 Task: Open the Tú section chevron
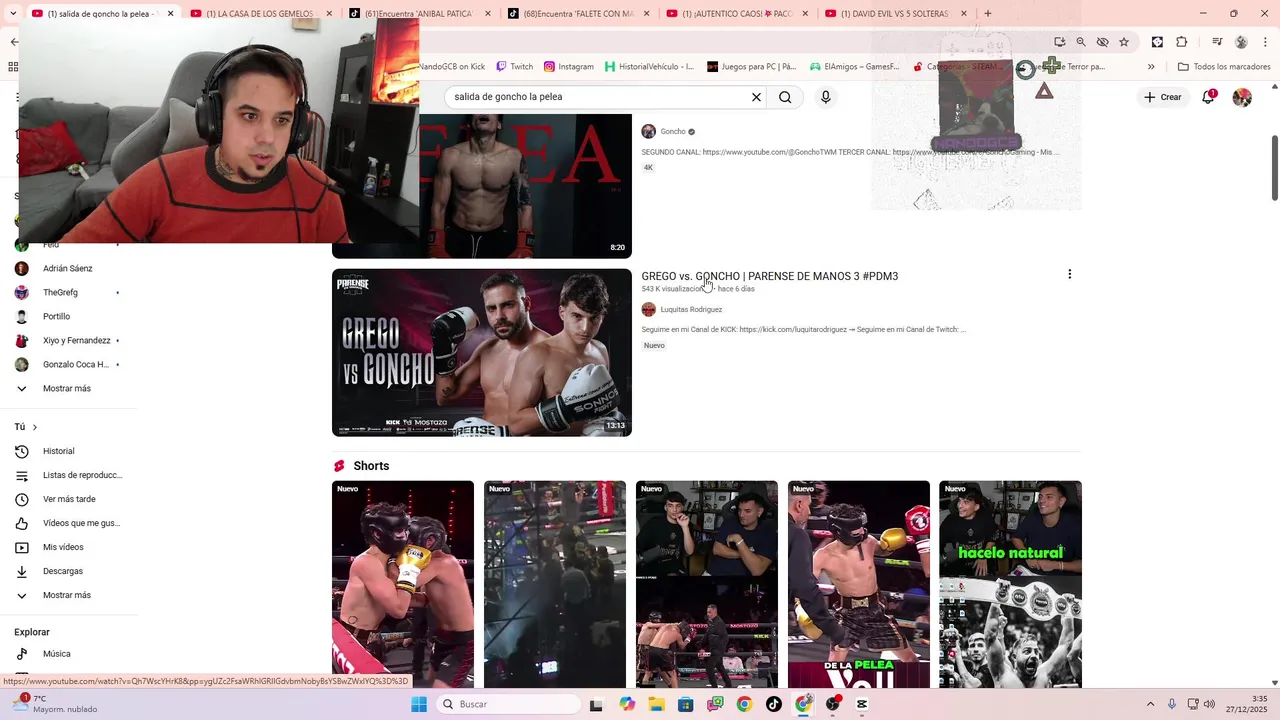pos(35,427)
